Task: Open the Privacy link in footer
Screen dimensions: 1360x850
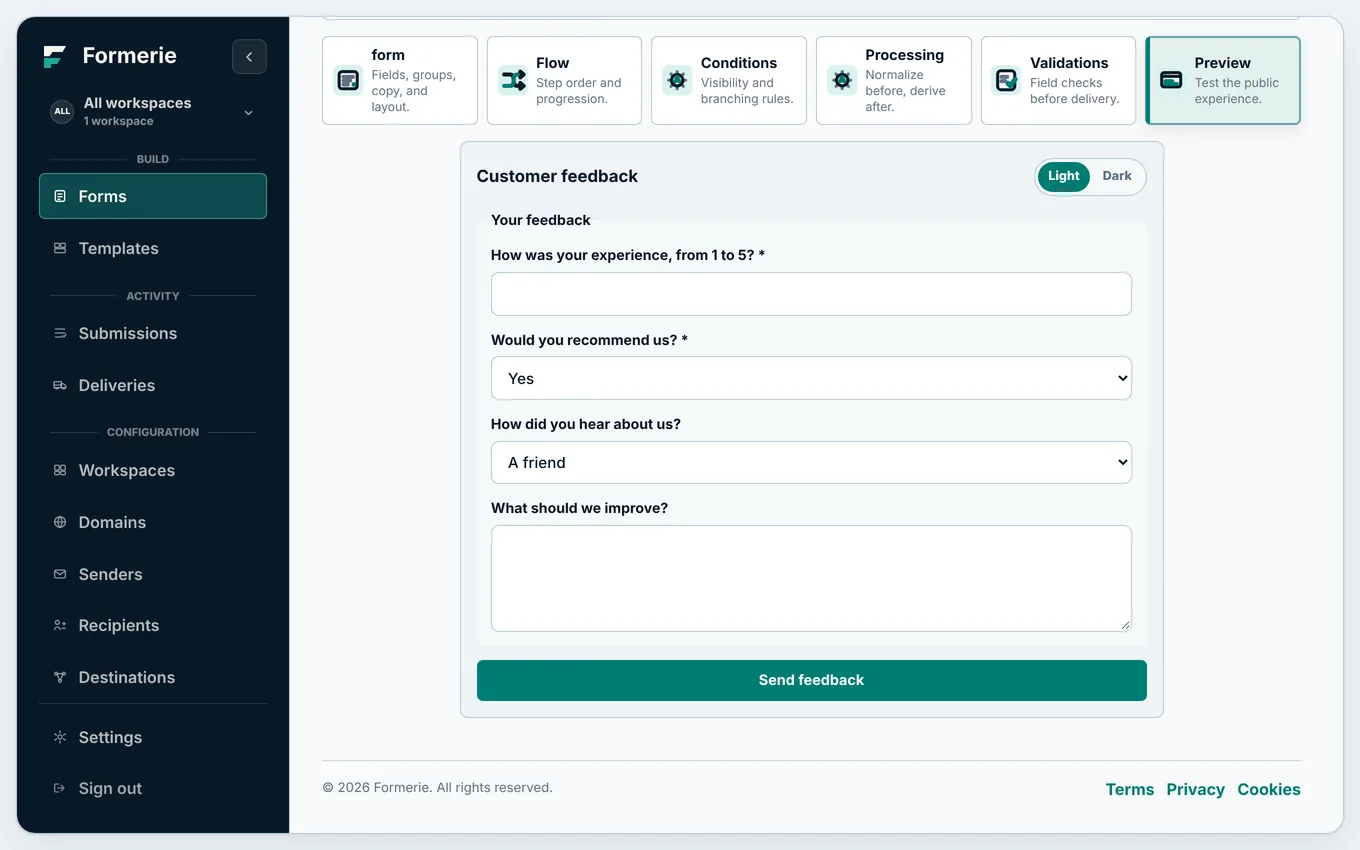Action: click(x=1195, y=789)
